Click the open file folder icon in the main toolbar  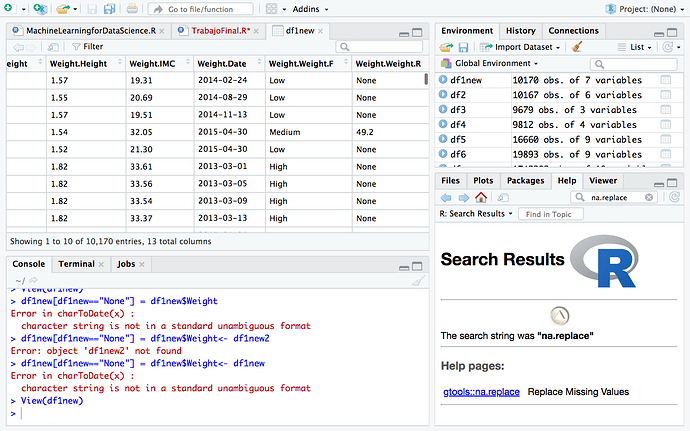[x=62, y=8]
